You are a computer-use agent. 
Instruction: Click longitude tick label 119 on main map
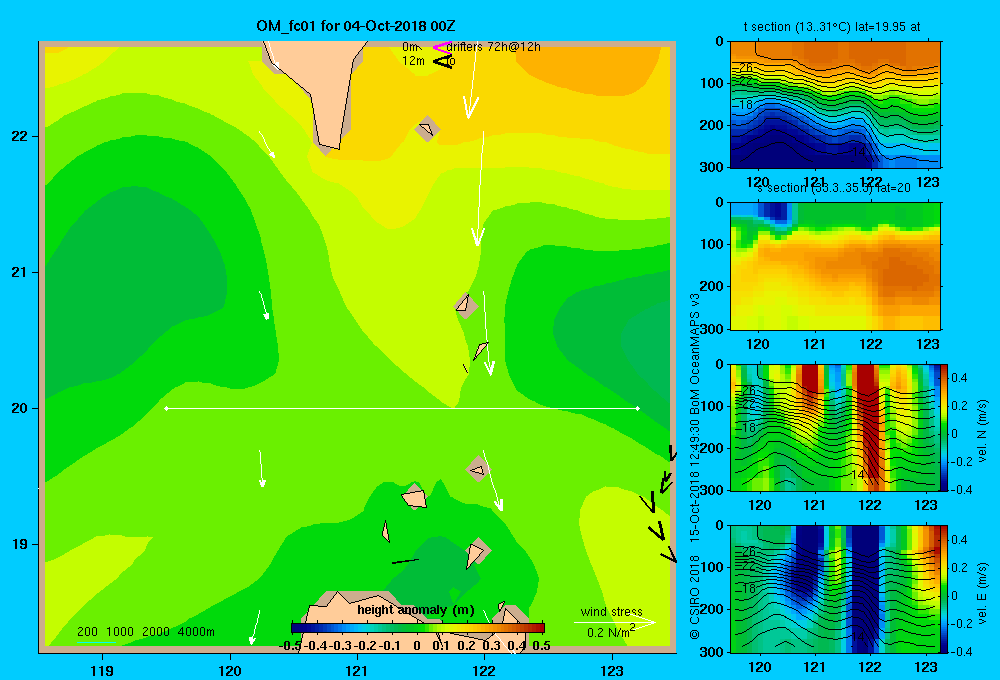[x=102, y=670]
